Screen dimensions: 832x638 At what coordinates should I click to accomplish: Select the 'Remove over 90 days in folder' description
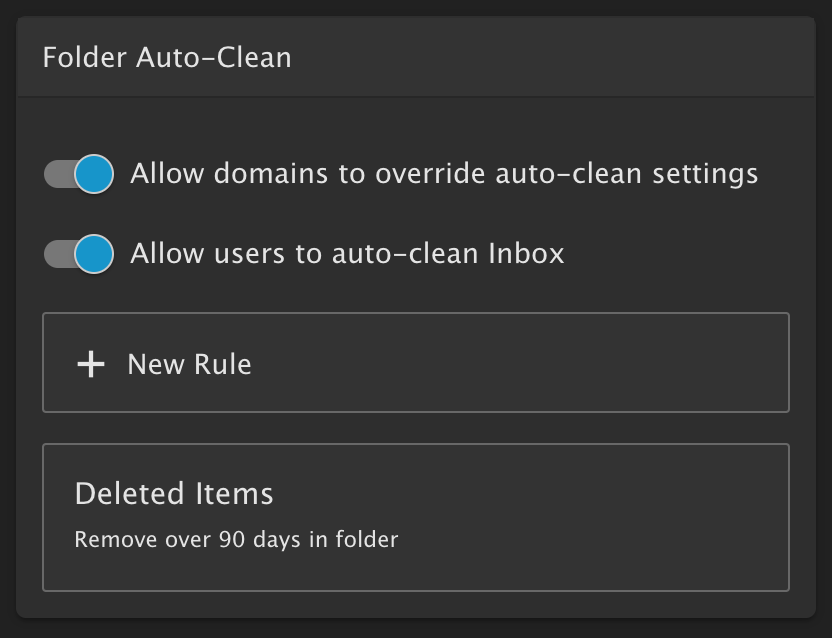pos(236,540)
